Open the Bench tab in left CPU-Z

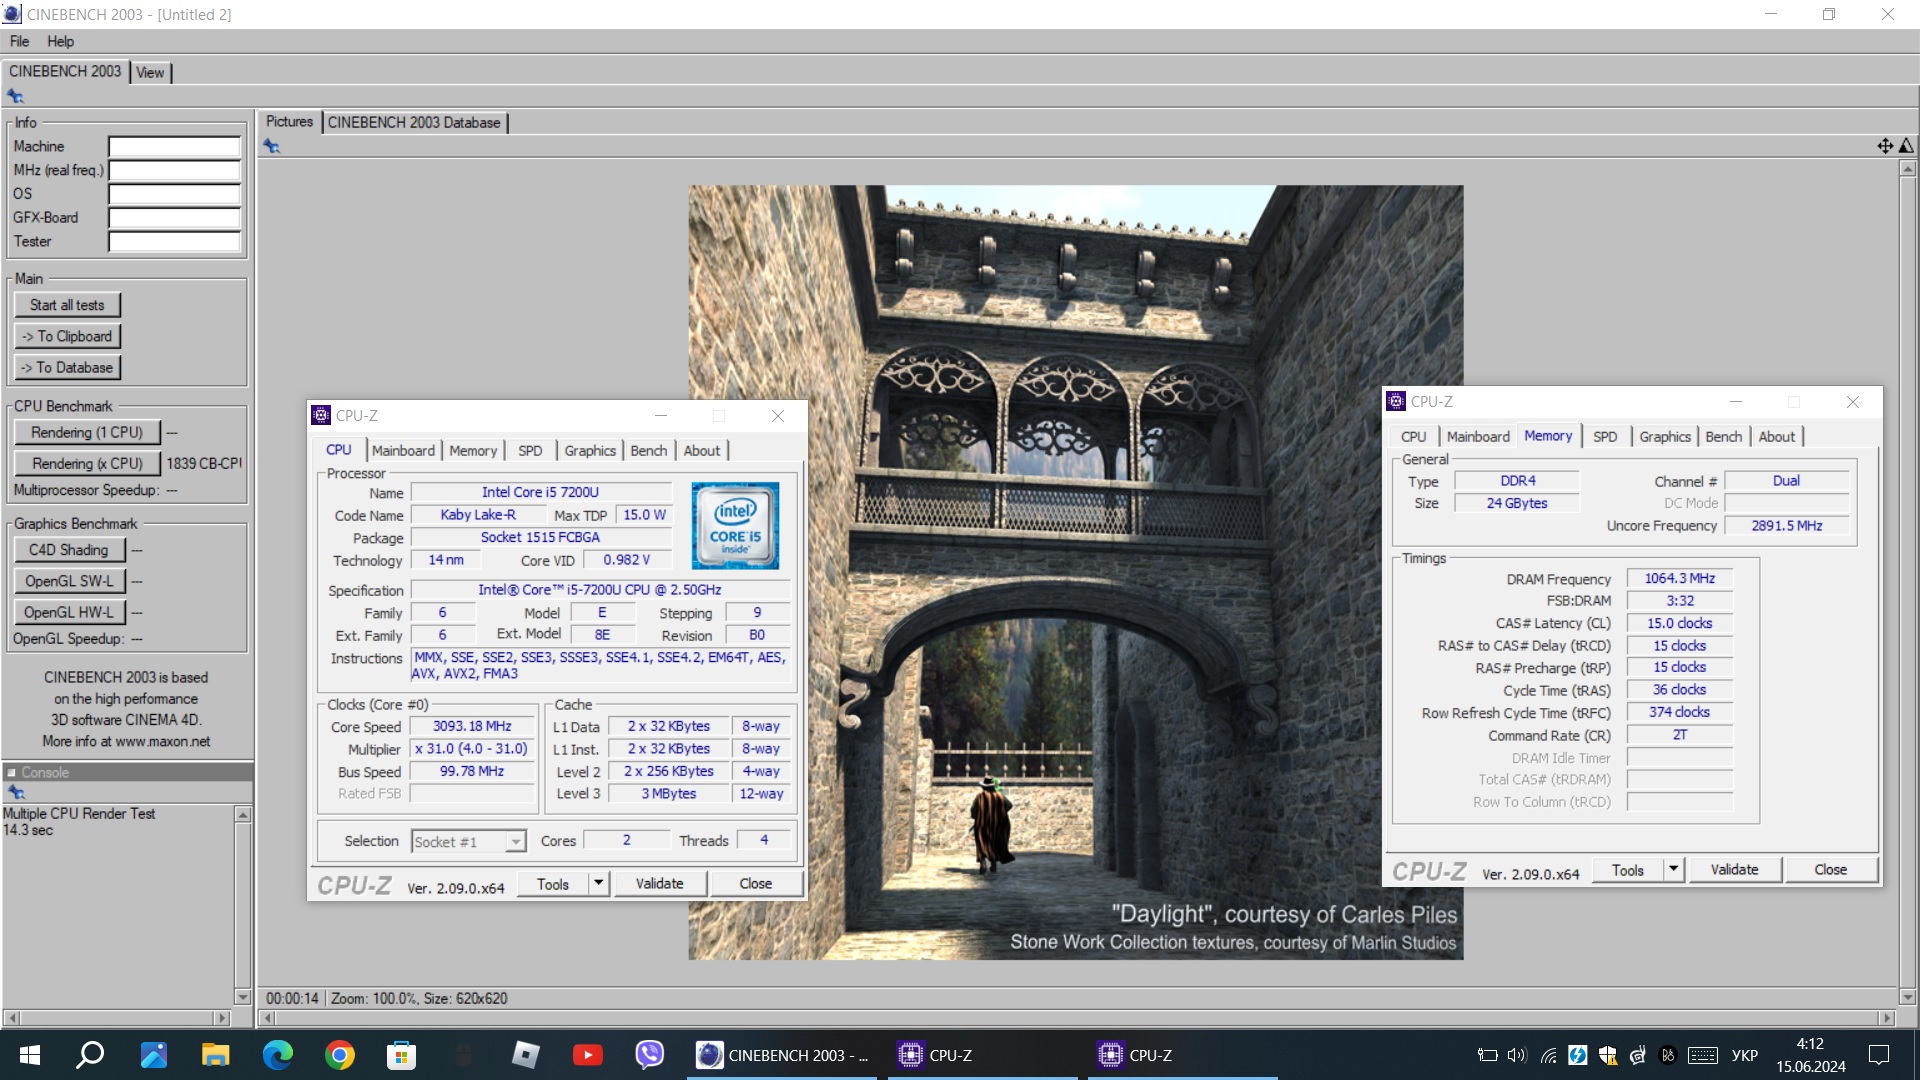(x=648, y=451)
